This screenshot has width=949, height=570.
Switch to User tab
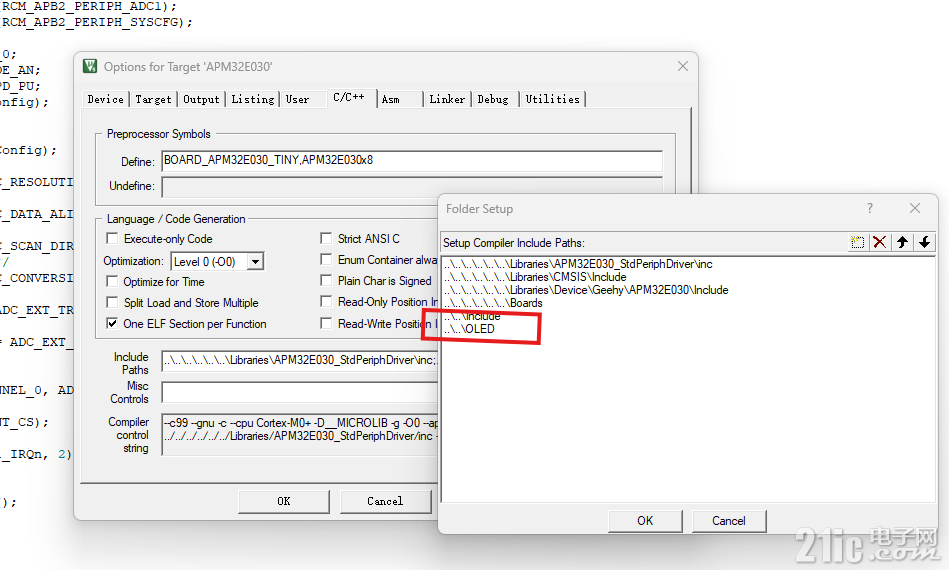(x=297, y=99)
